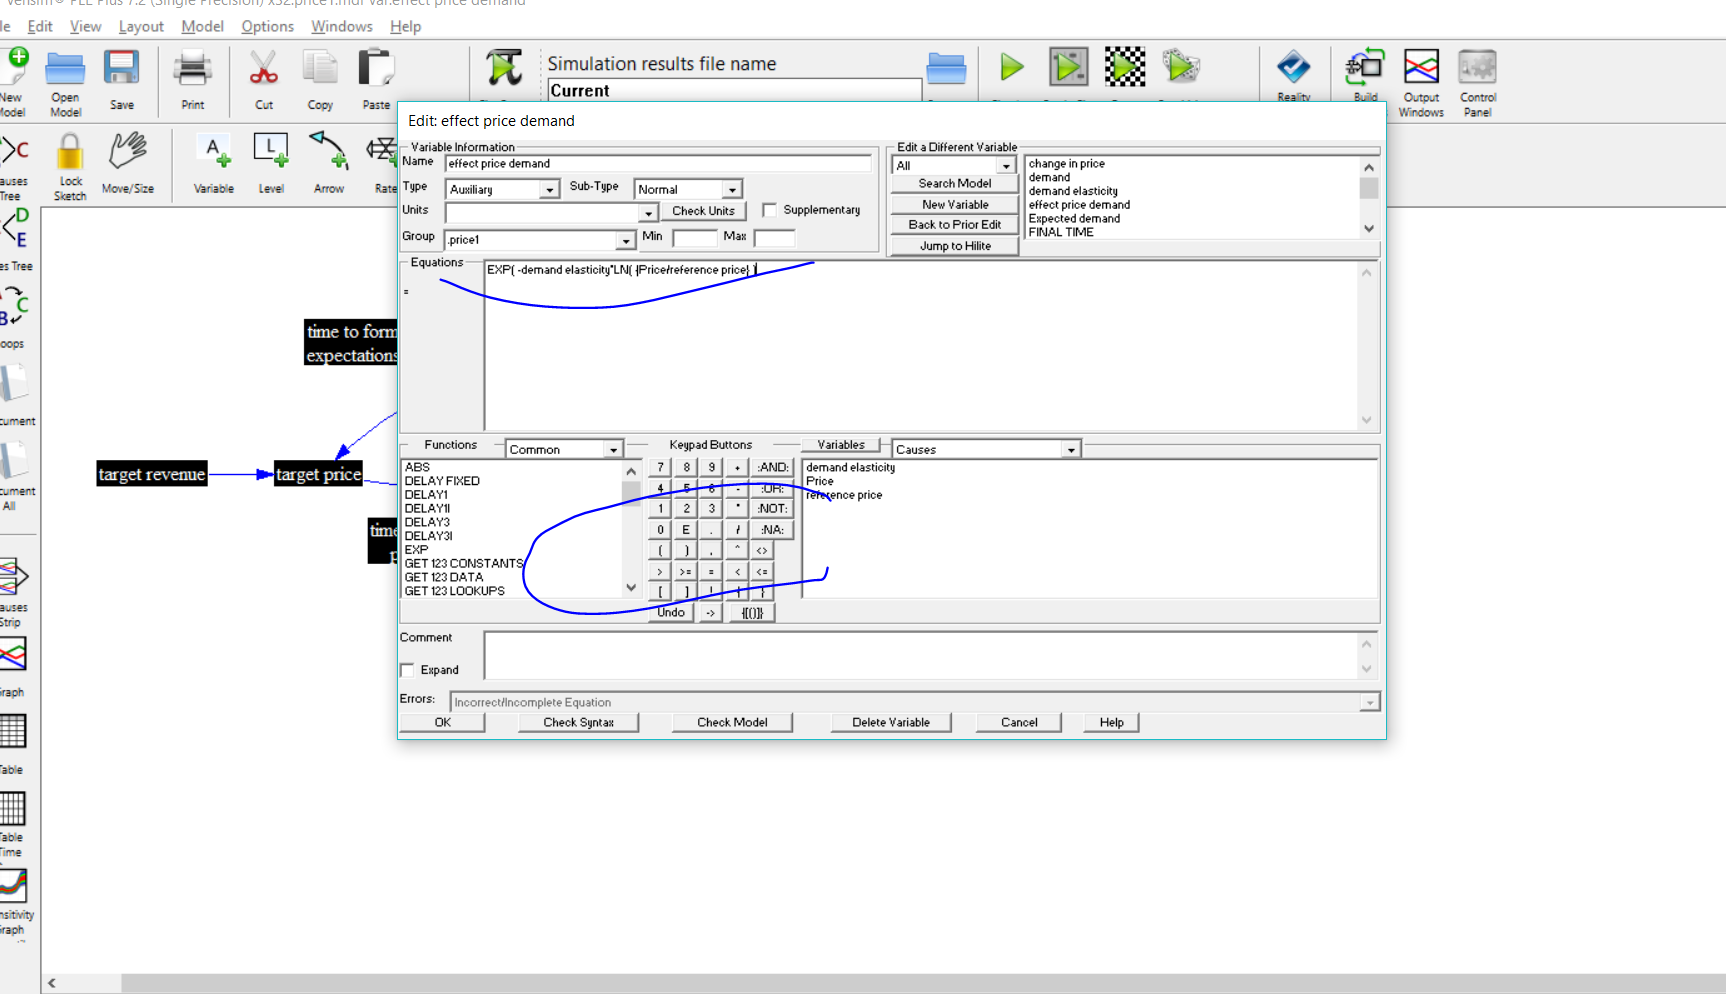
Task: Open the Functions Common category dropdown
Action: click(x=613, y=450)
